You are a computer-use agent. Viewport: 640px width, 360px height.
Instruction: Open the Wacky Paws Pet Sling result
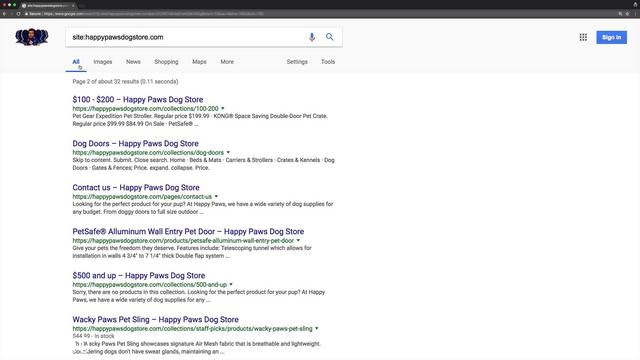[156, 320]
